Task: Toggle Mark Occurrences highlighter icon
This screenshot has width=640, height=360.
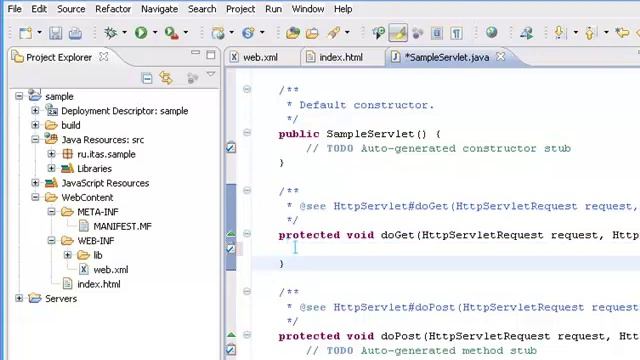Action: click(398, 33)
